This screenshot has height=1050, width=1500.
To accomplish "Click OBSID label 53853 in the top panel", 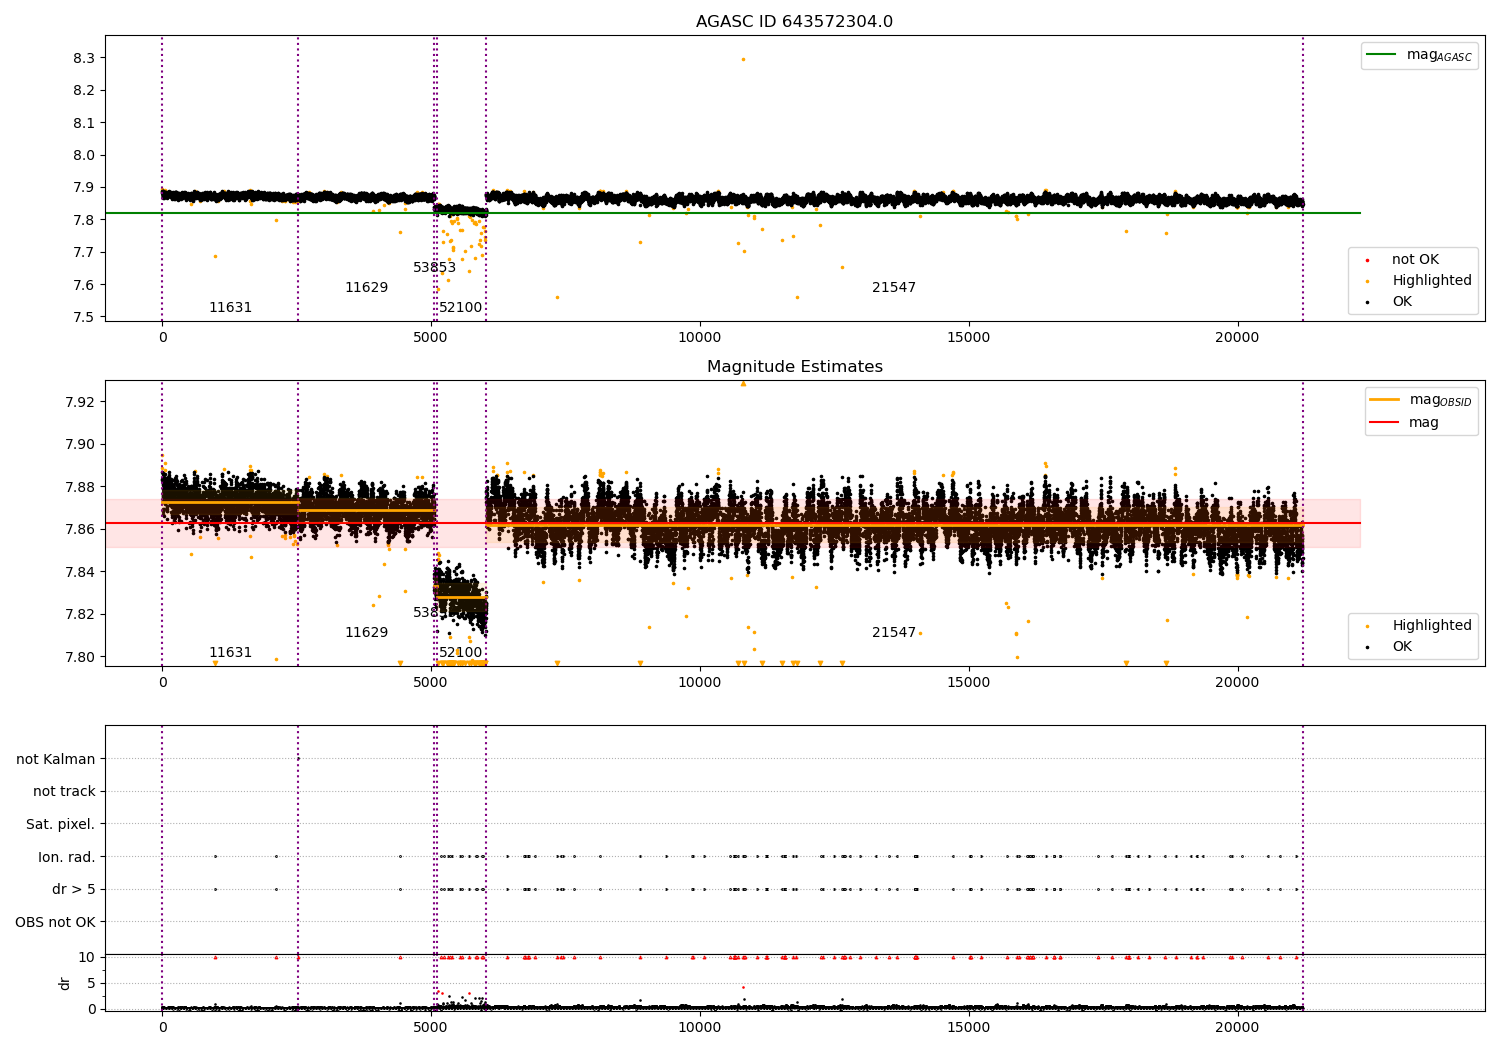I will coord(434,268).
